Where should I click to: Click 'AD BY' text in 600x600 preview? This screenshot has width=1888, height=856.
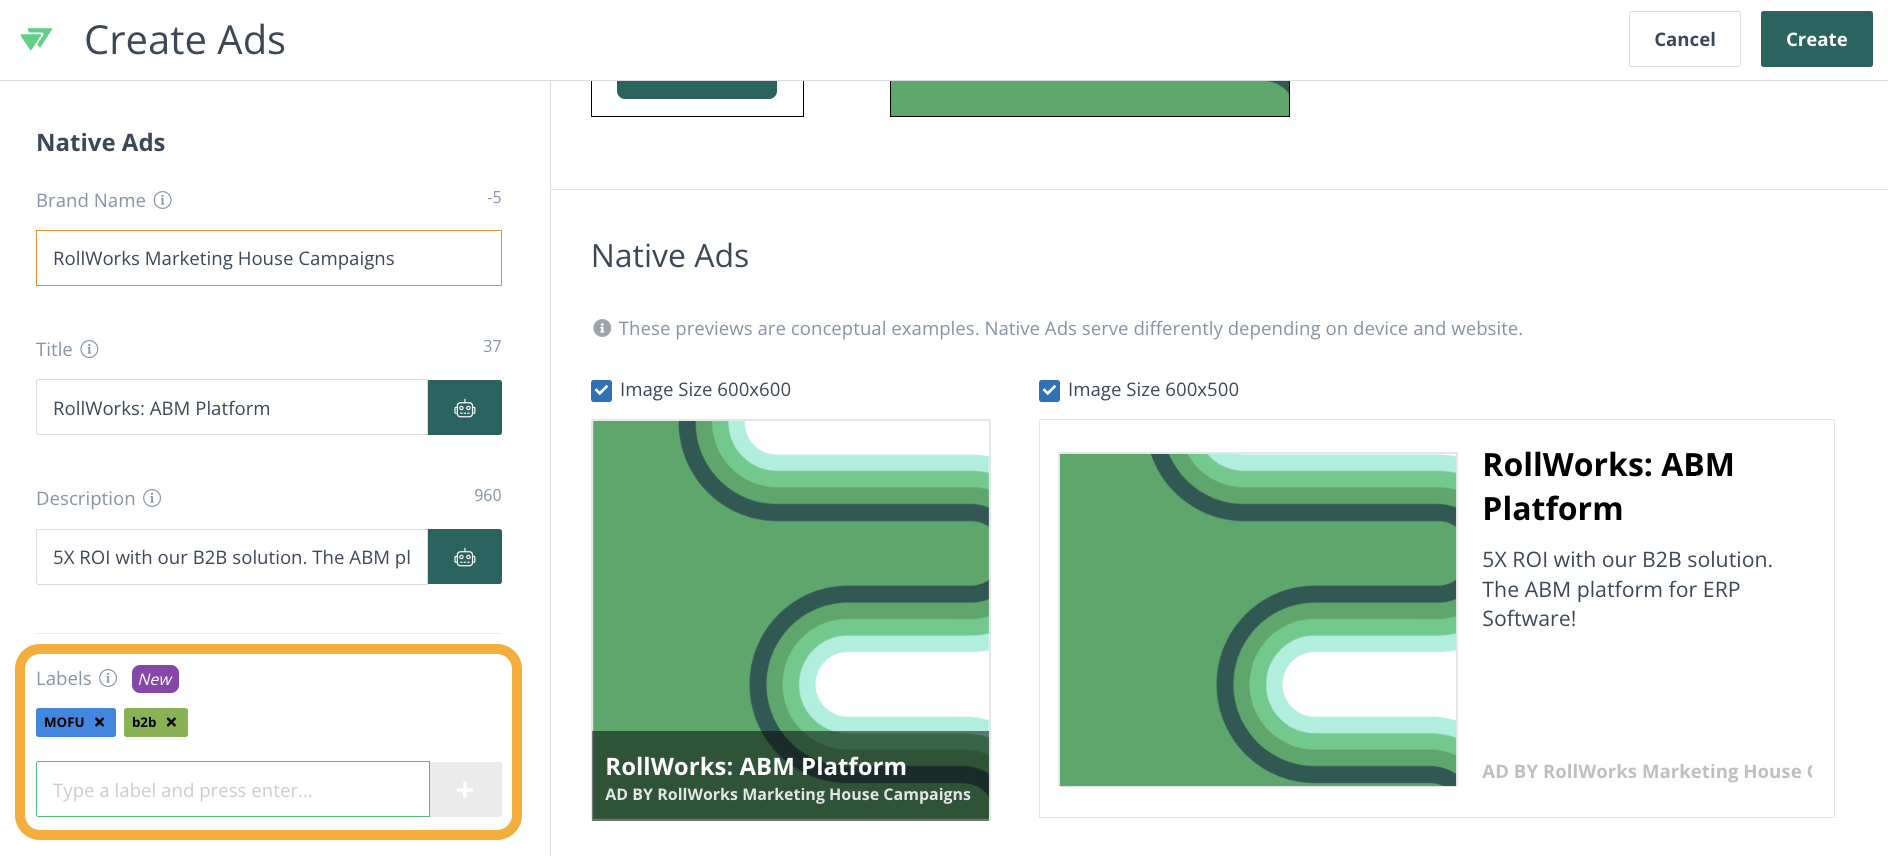tap(788, 794)
